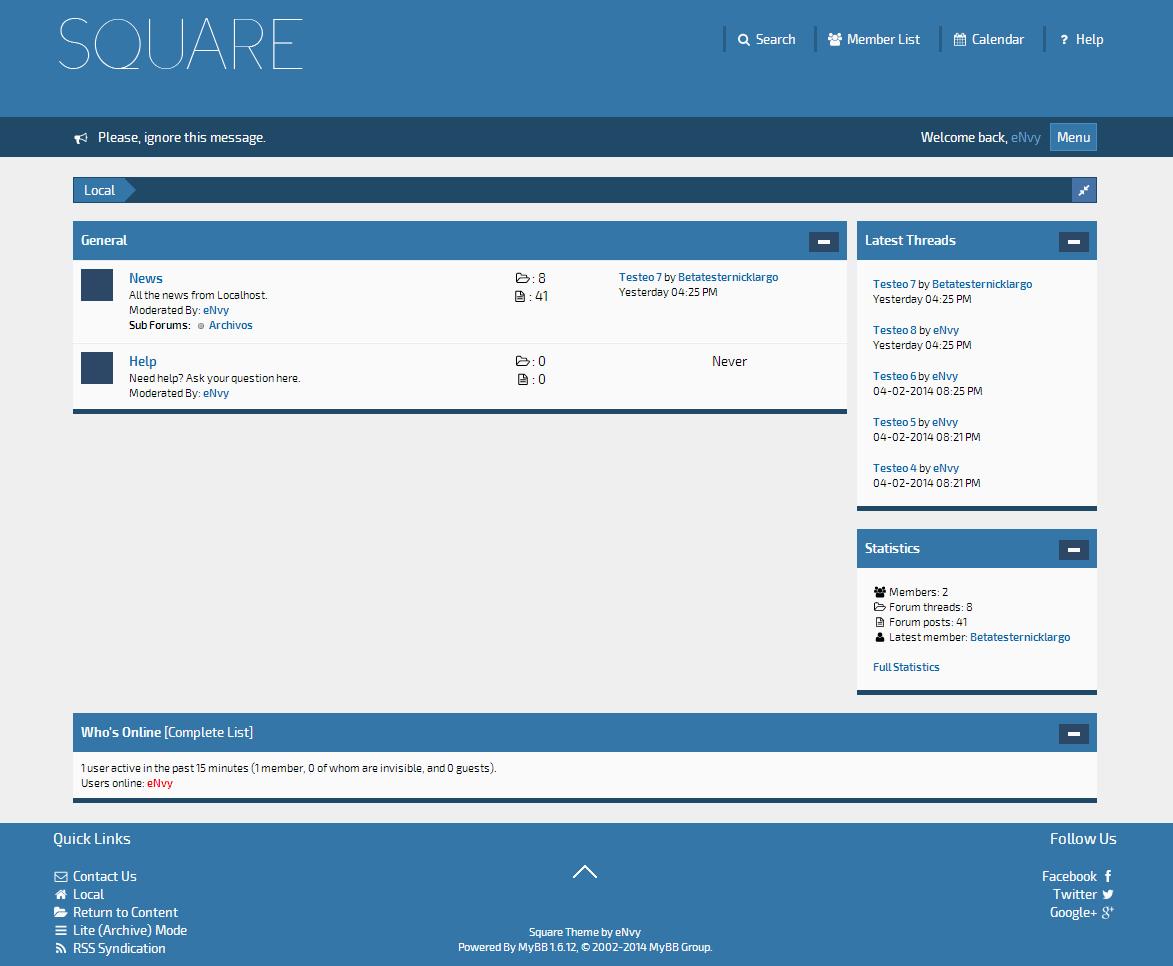Click the Help forum status icon
The height and width of the screenshot is (966, 1173).
point(97,368)
